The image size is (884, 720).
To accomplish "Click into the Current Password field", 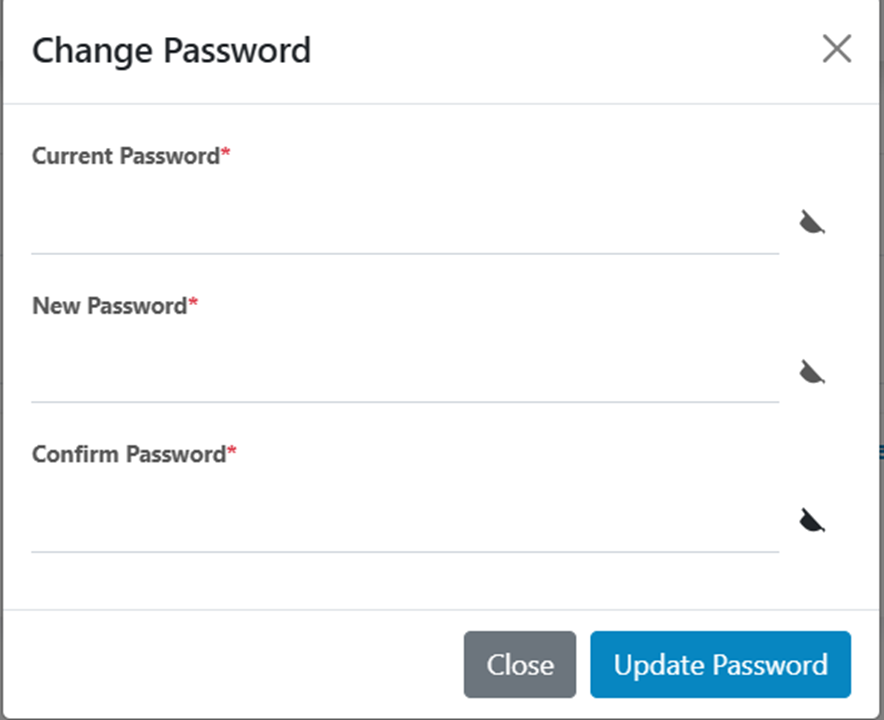I will tap(405, 222).
